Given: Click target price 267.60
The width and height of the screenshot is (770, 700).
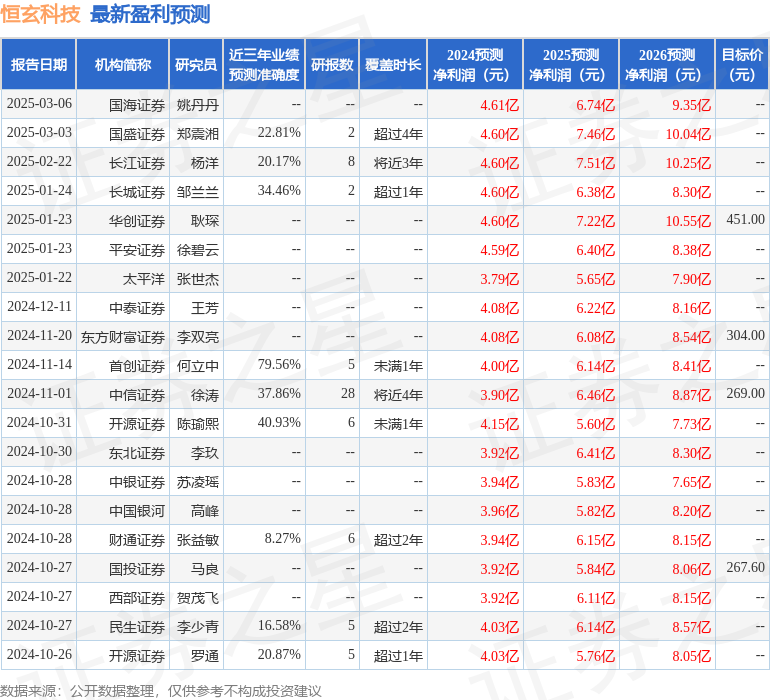Looking at the screenshot, I should (745, 568).
